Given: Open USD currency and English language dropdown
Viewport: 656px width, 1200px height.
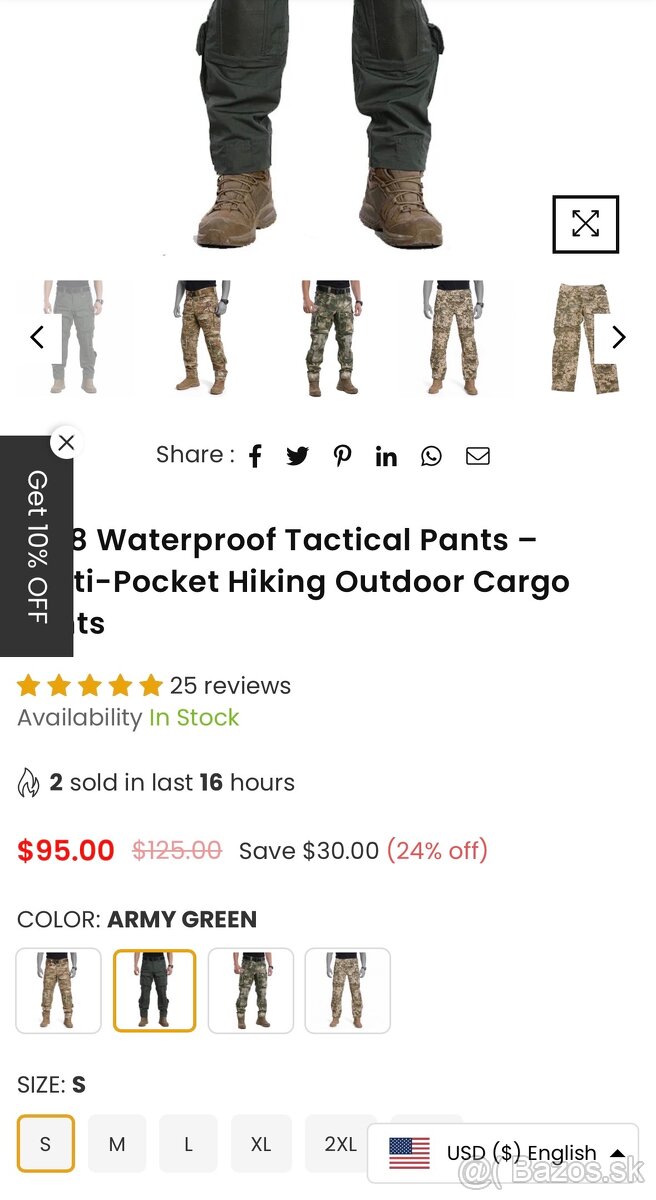Looking at the screenshot, I should coord(503,1153).
